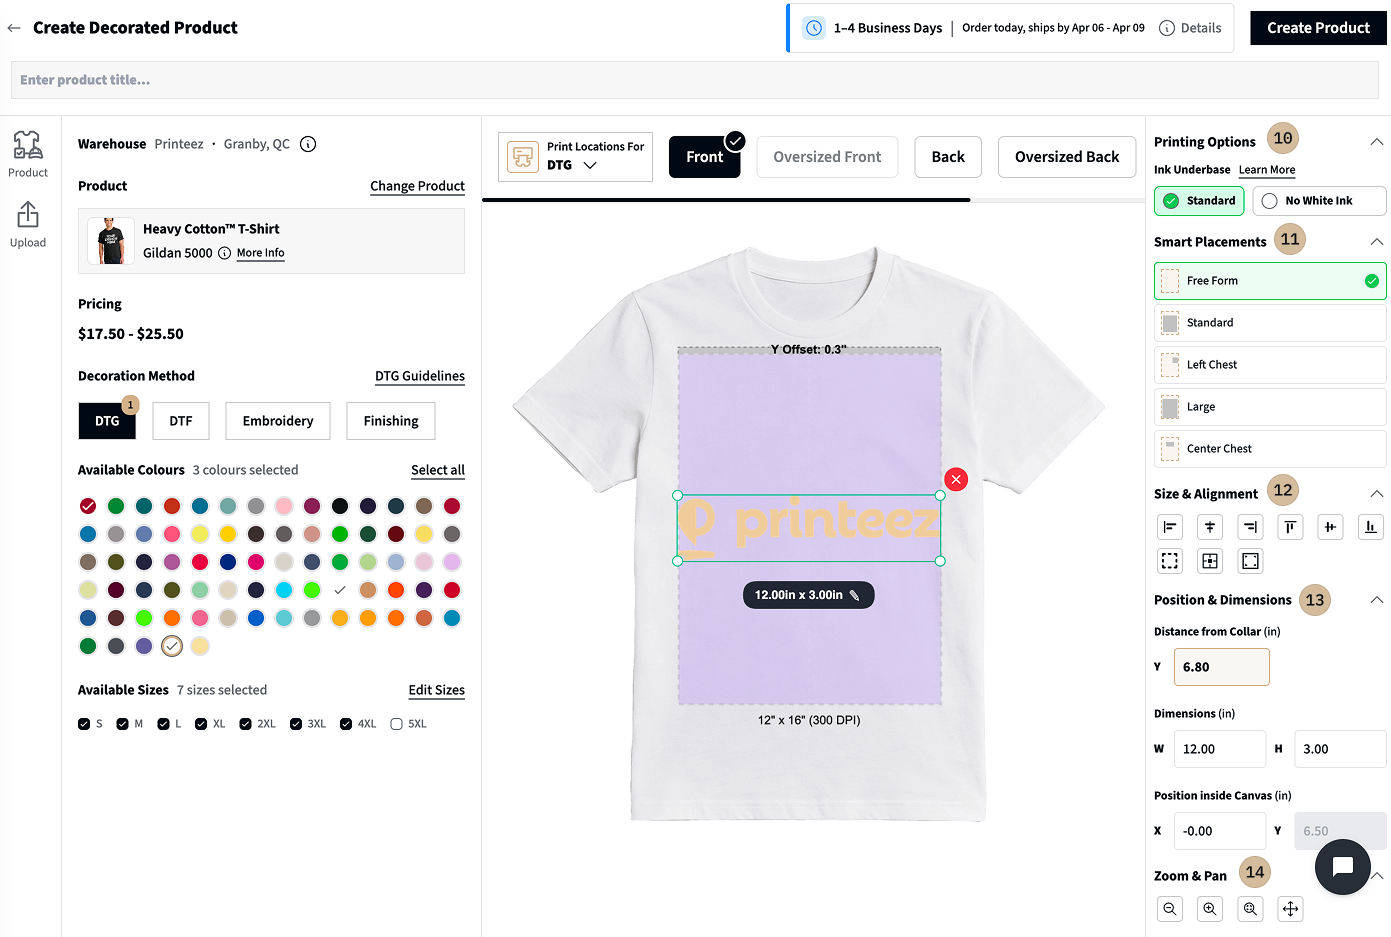1391x937 pixels.
Task: Click the info icon beside Gildan 5000
Action: (225, 253)
